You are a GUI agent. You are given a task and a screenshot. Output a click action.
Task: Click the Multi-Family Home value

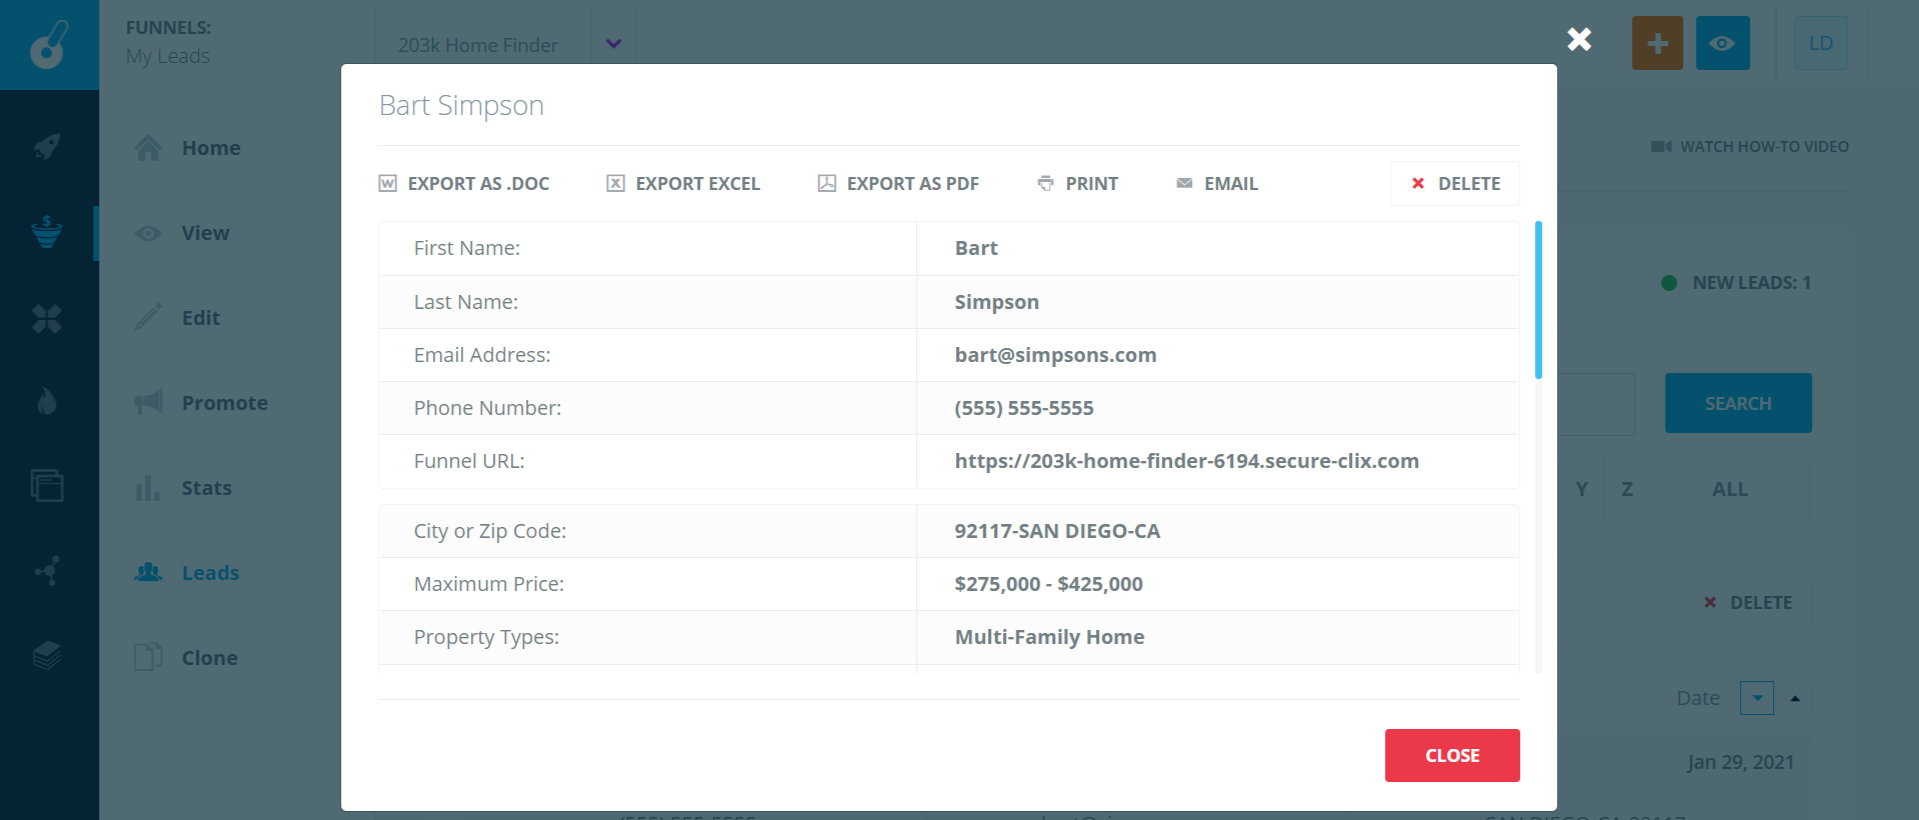[1049, 637]
